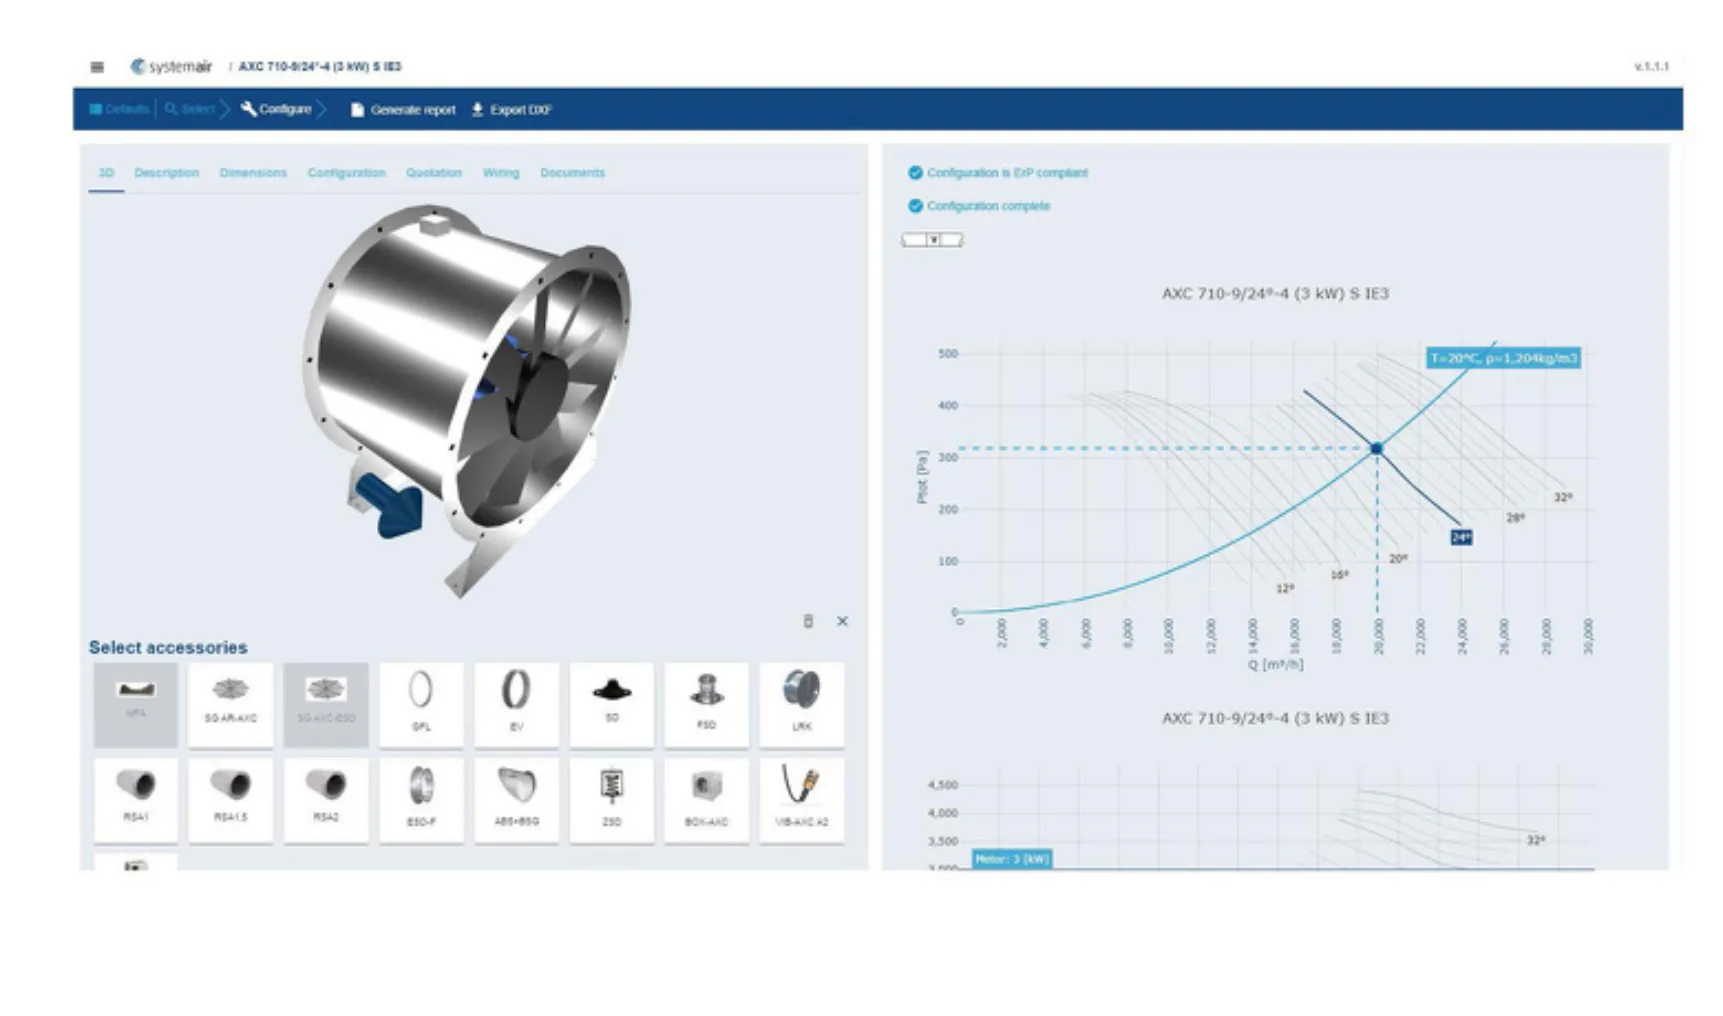1723x1016 pixels.
Task: Choose the ZSD spring accessory
Action: 611,799
